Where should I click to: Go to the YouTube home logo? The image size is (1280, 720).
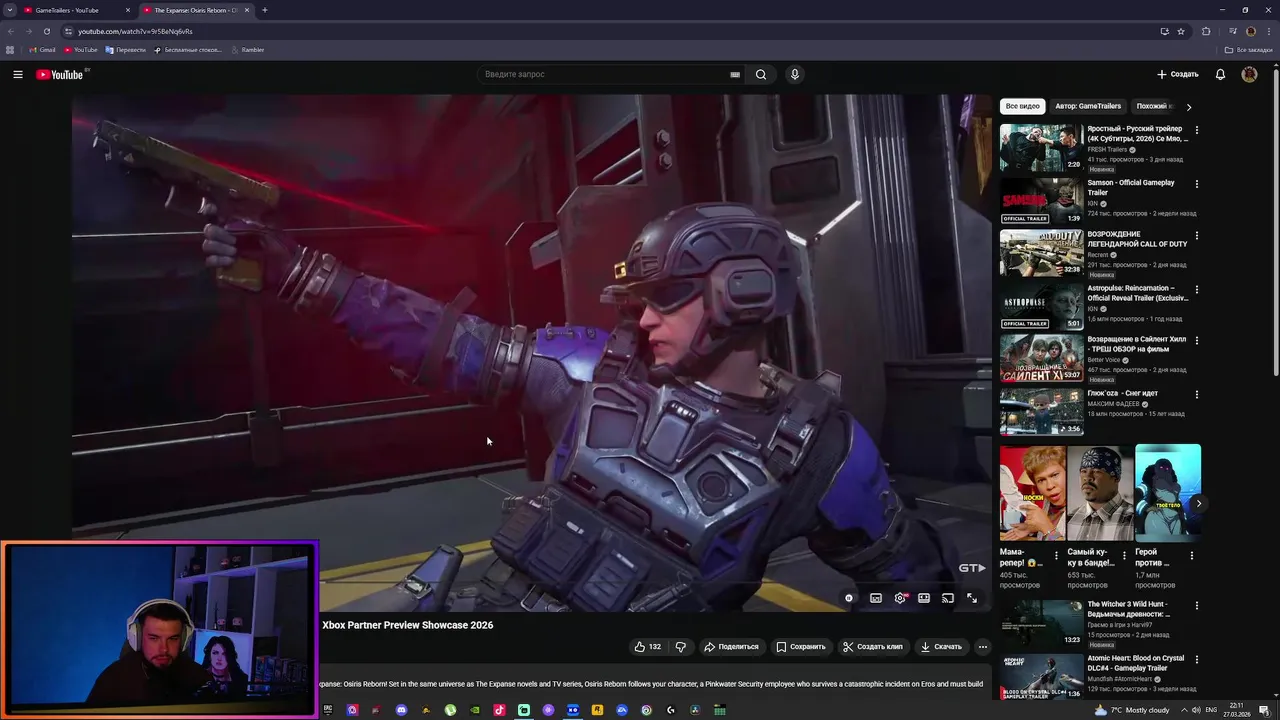click(60, 74)
